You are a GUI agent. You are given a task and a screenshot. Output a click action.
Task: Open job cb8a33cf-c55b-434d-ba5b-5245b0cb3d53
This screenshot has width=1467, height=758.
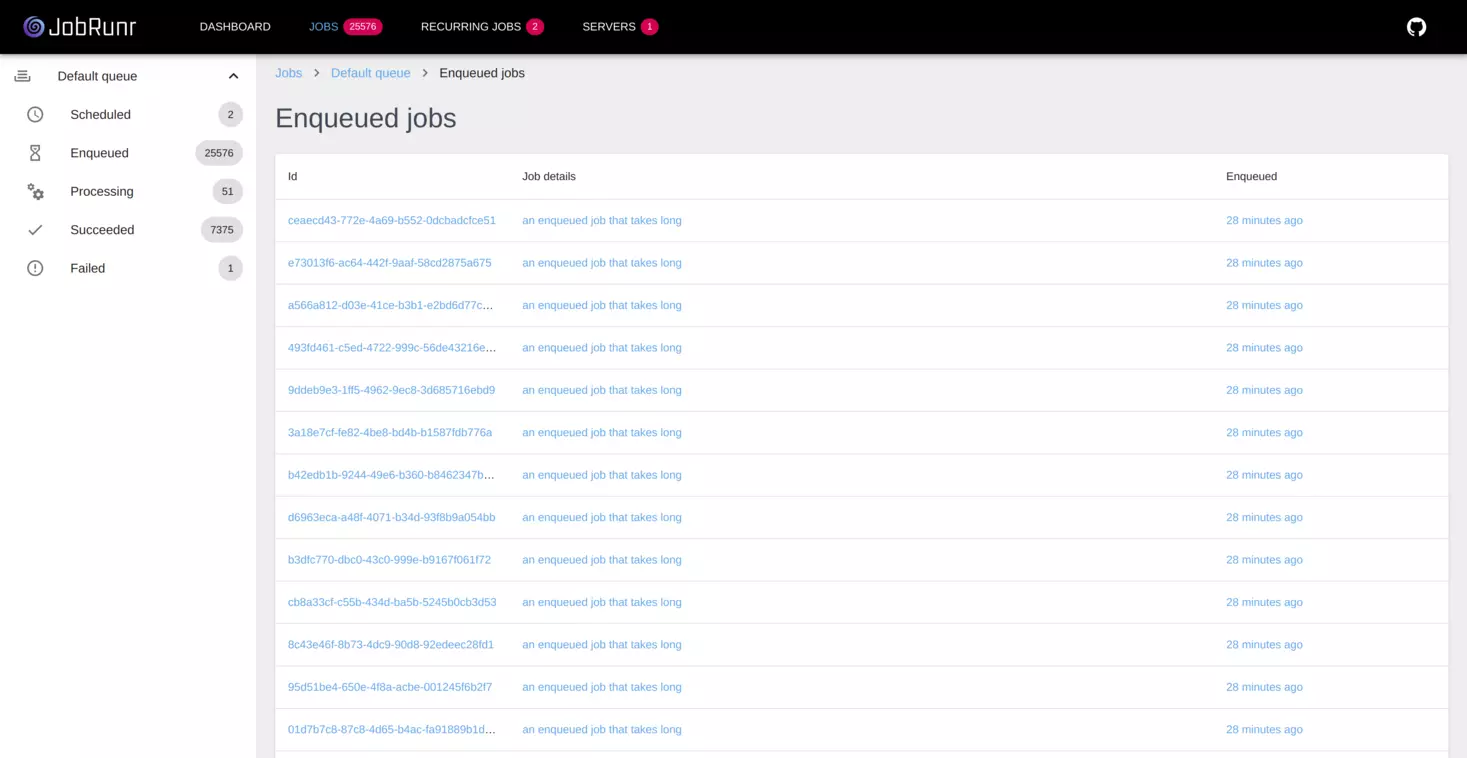[392, 602]
